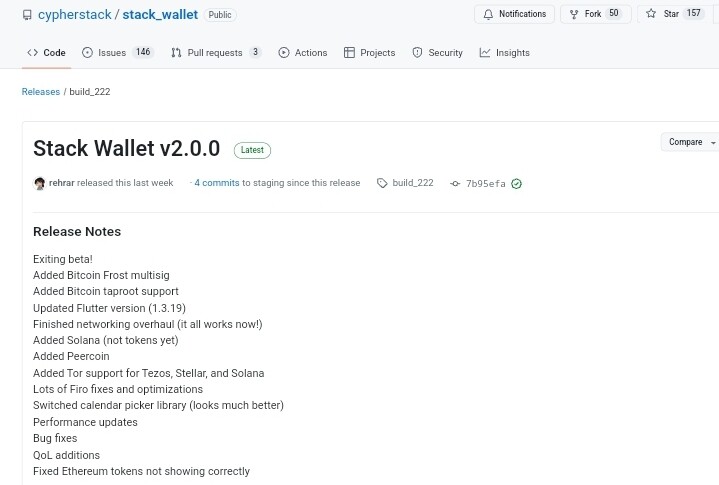This screenshot has width=719, height=485.
Task: Follow the Releases breadcrumb link
Action: pos(41,92)
